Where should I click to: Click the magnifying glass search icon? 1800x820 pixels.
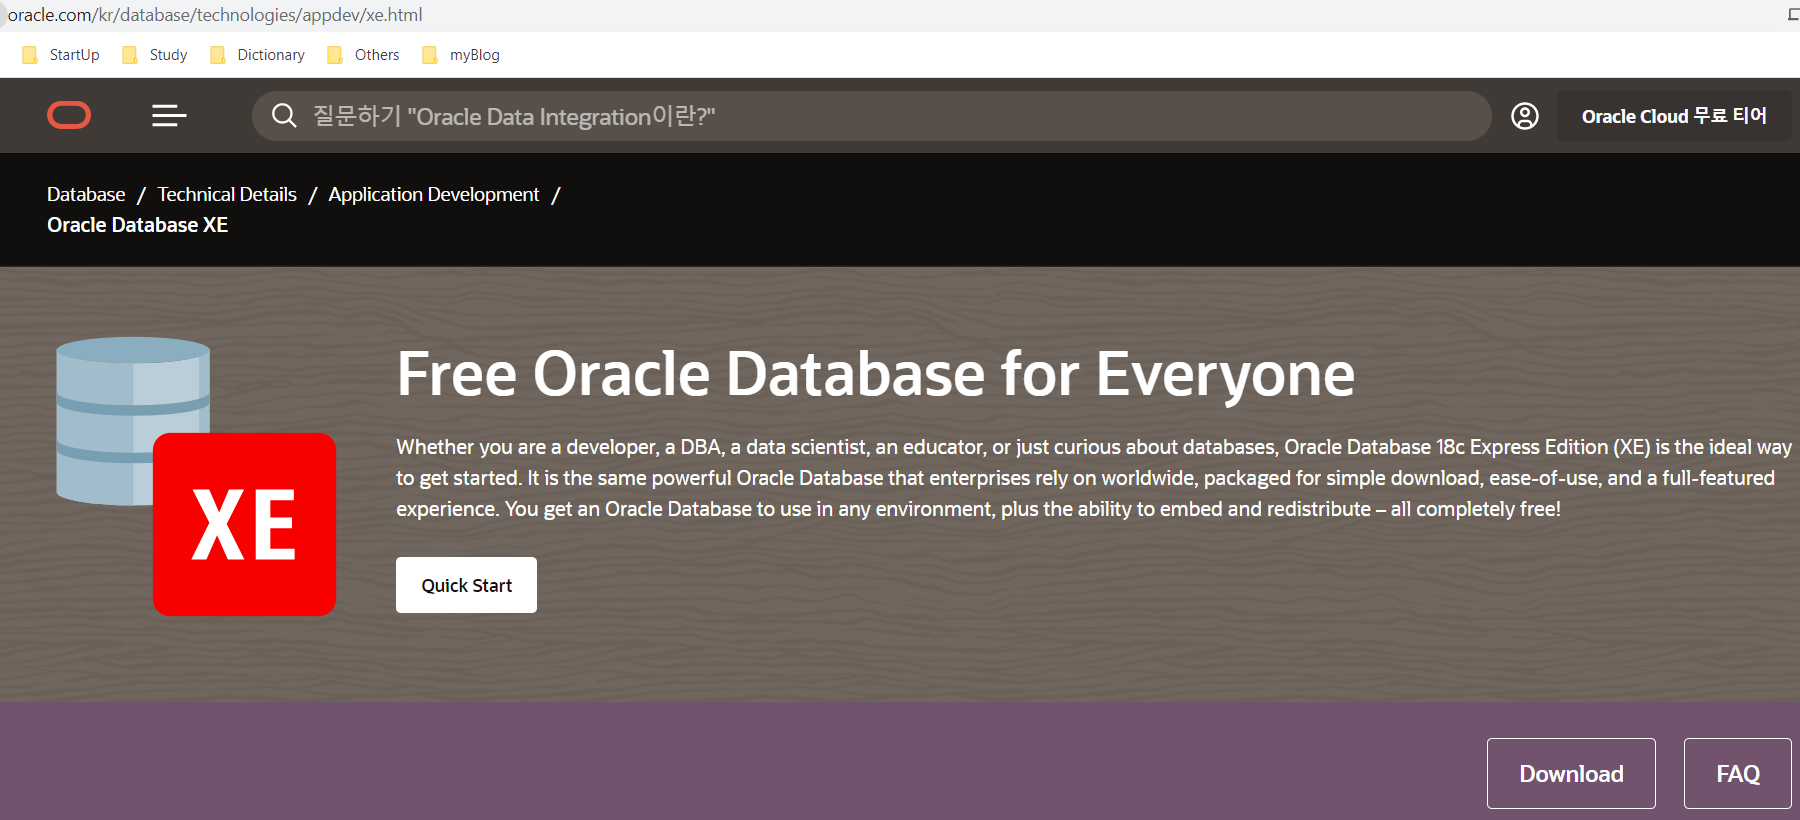pyautogui.click(x=284, y=116)
